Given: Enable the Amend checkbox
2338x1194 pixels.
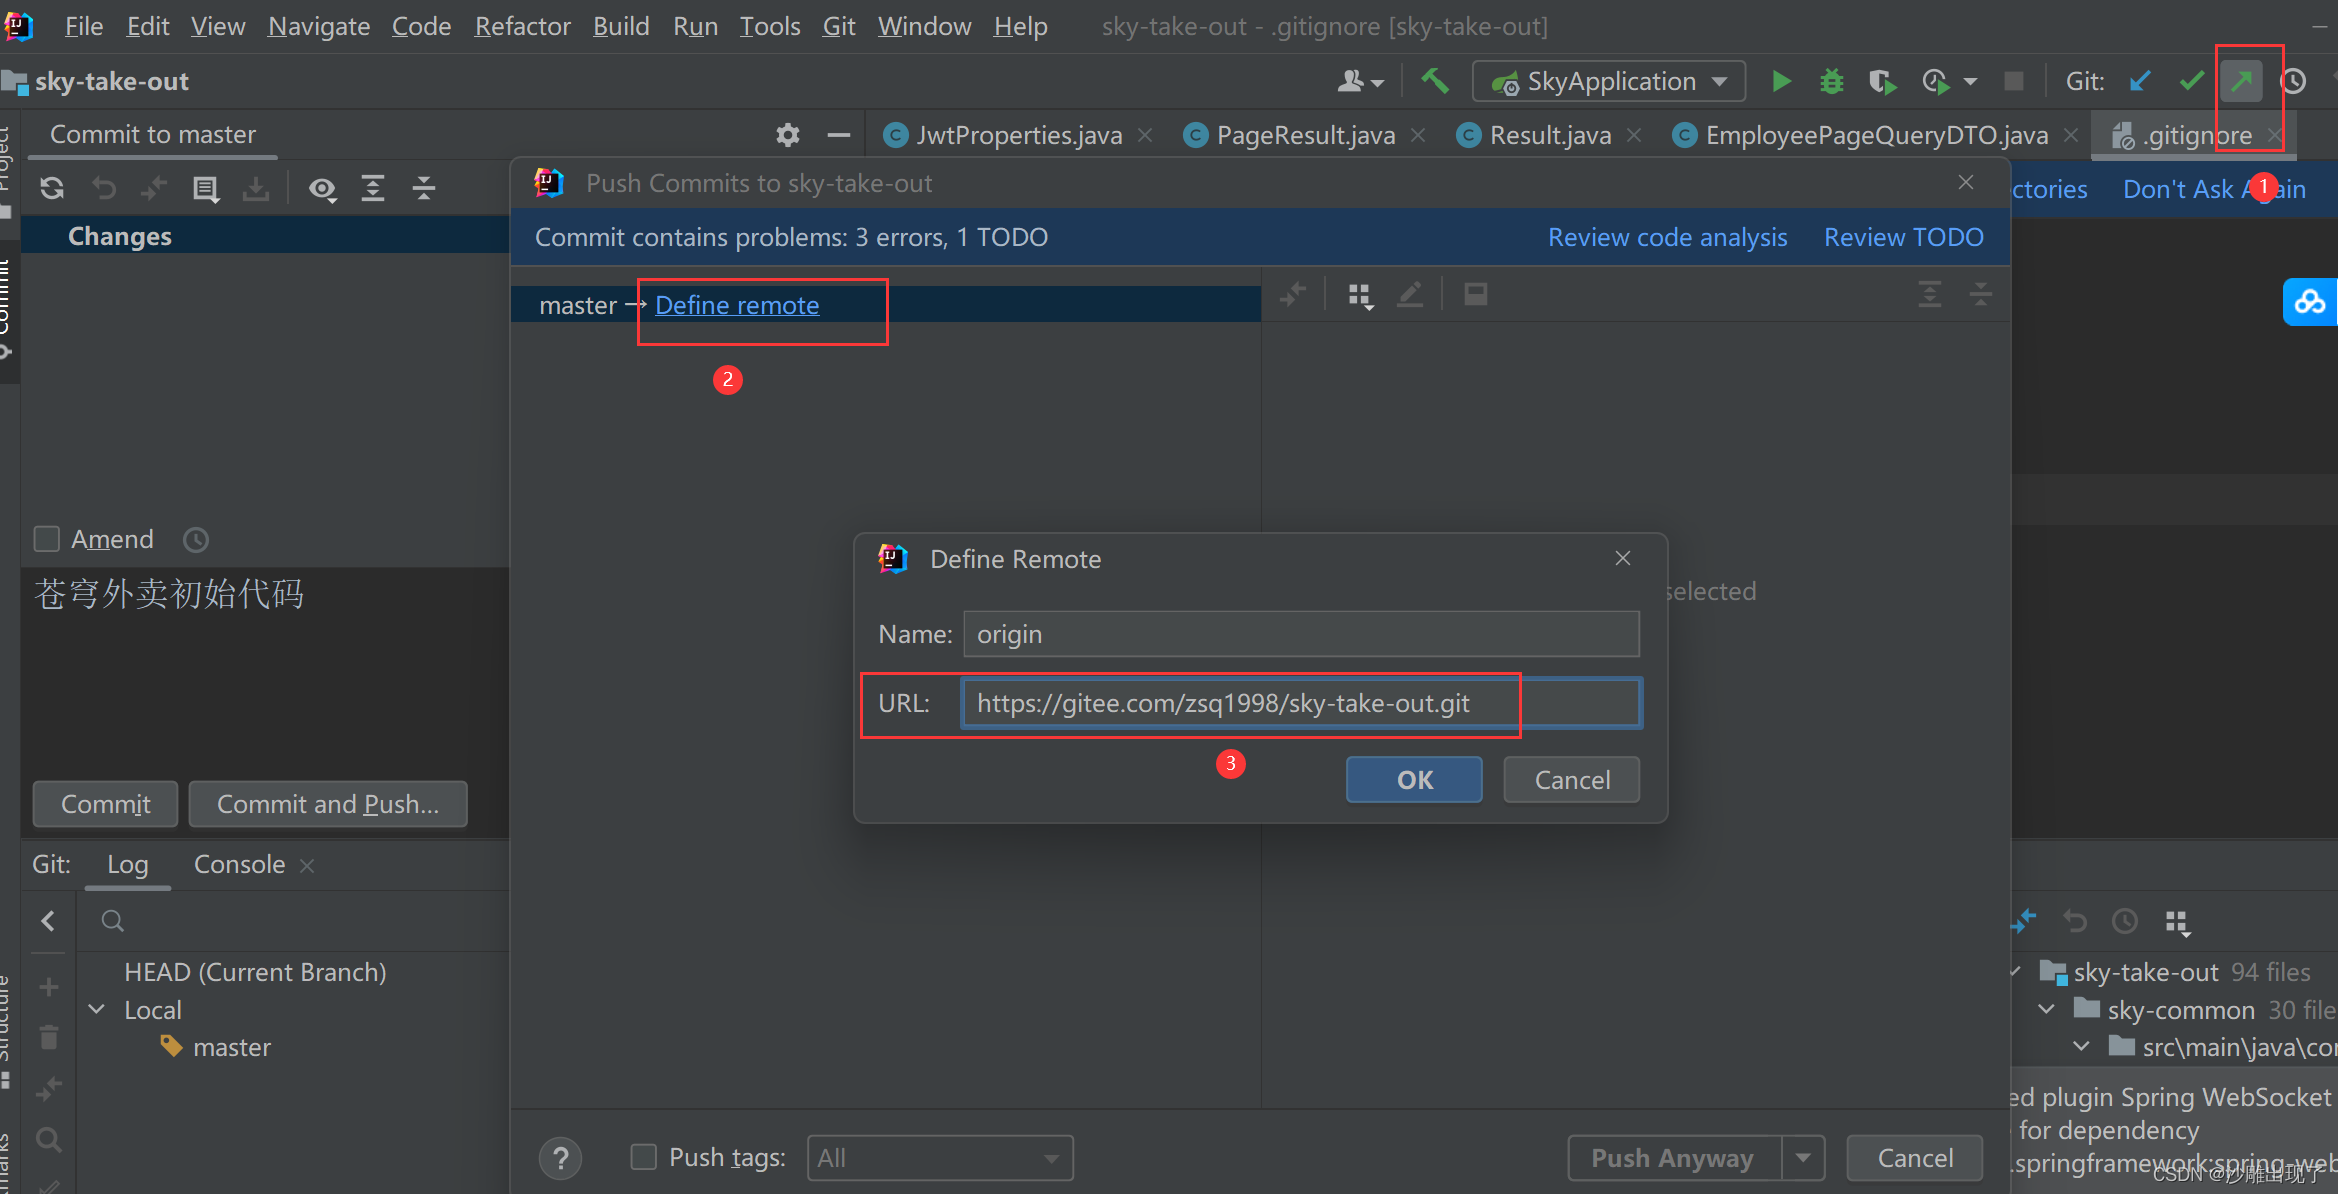Looking at the screenshot, I should [x=47, y=539].
